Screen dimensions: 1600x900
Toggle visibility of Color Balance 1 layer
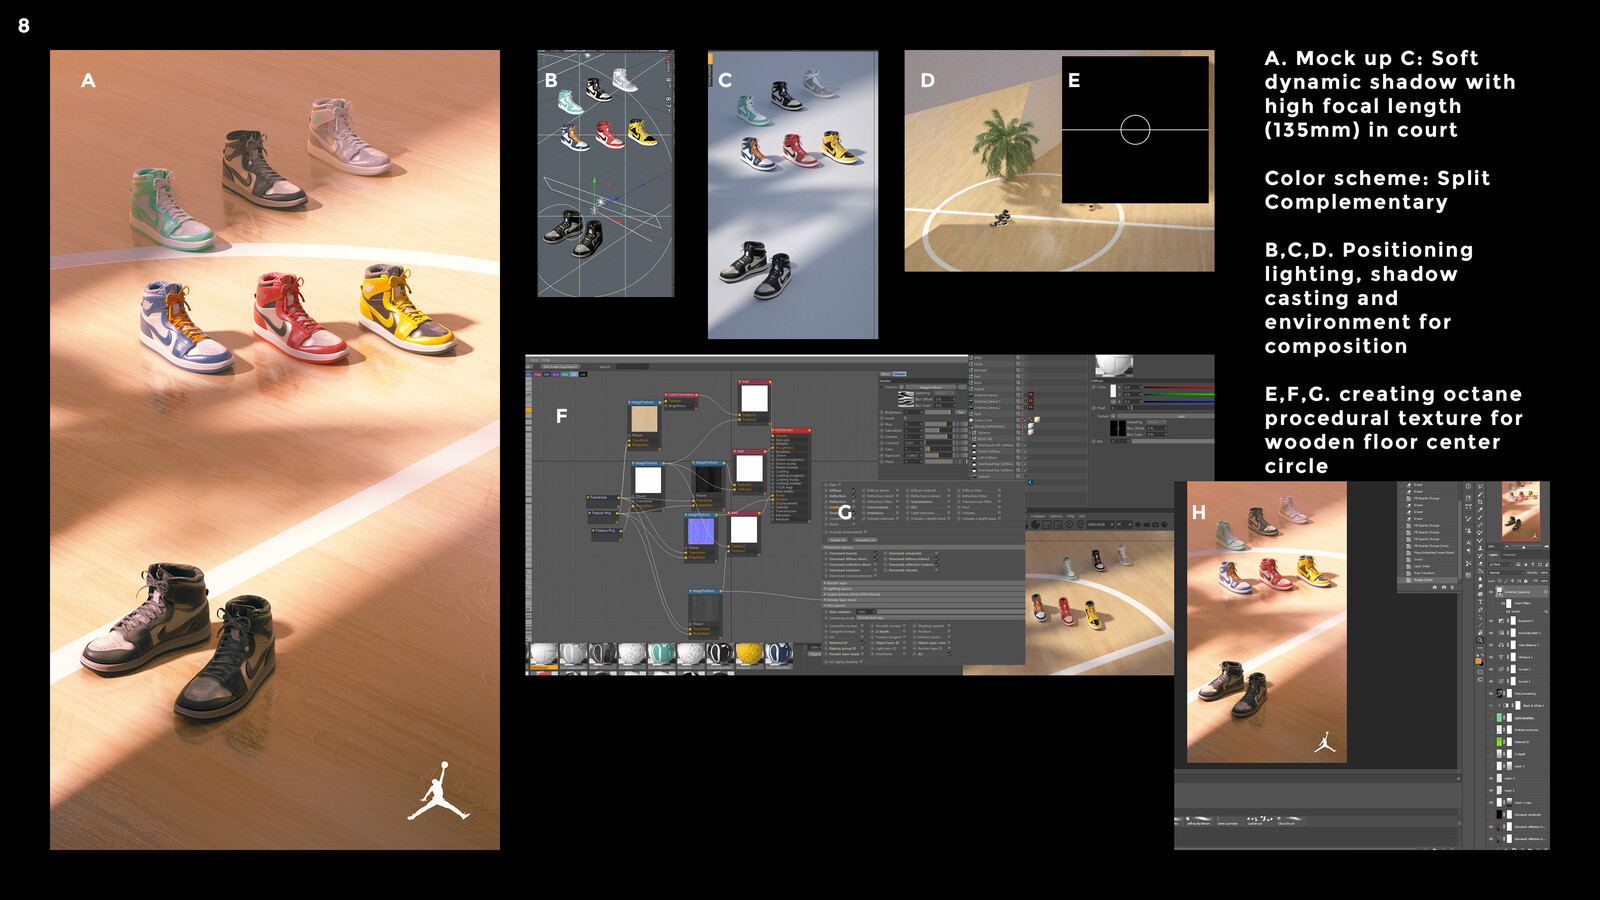(x=1491, y=645)
